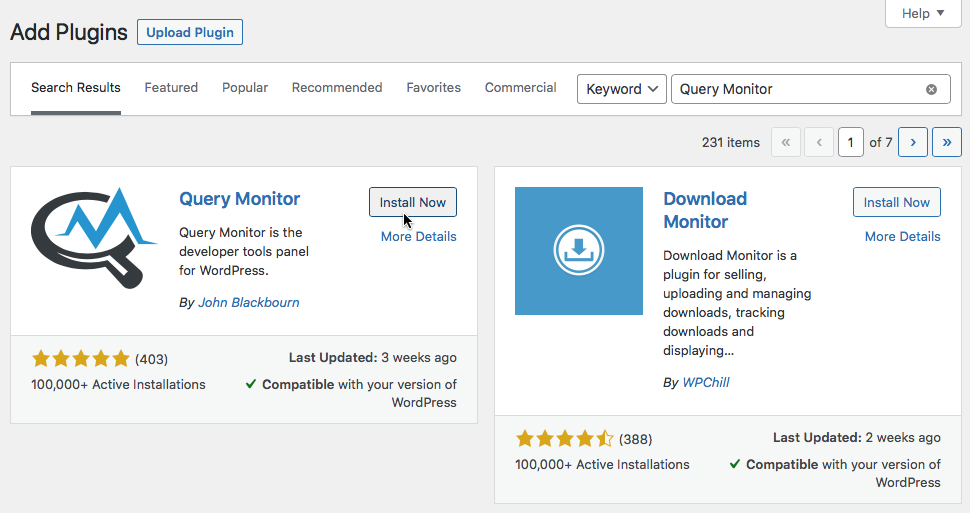The height and width of the screenshot is (513, 970).
Task: Switch to the Featured tab
Action: (171, 88)
